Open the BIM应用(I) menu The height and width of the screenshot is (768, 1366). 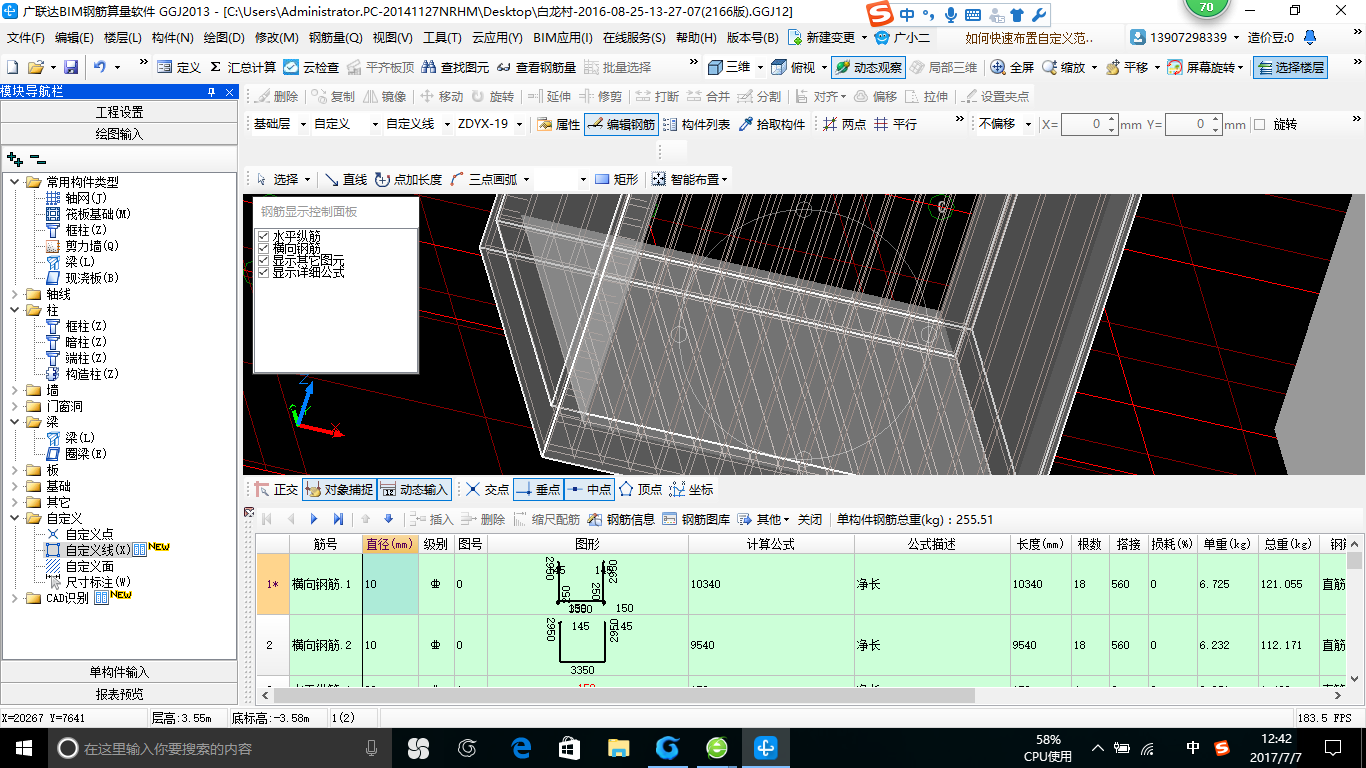click(x=563, y=38)
